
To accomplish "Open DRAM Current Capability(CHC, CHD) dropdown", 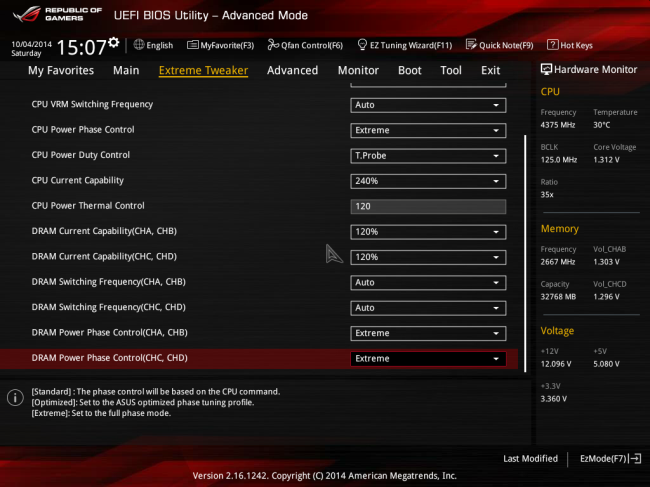I will click(428, 257).
